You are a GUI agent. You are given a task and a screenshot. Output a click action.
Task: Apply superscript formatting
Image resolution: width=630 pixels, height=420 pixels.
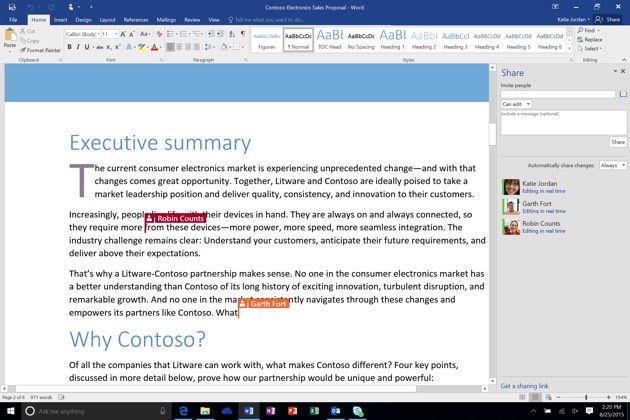(x=117, y=47)
